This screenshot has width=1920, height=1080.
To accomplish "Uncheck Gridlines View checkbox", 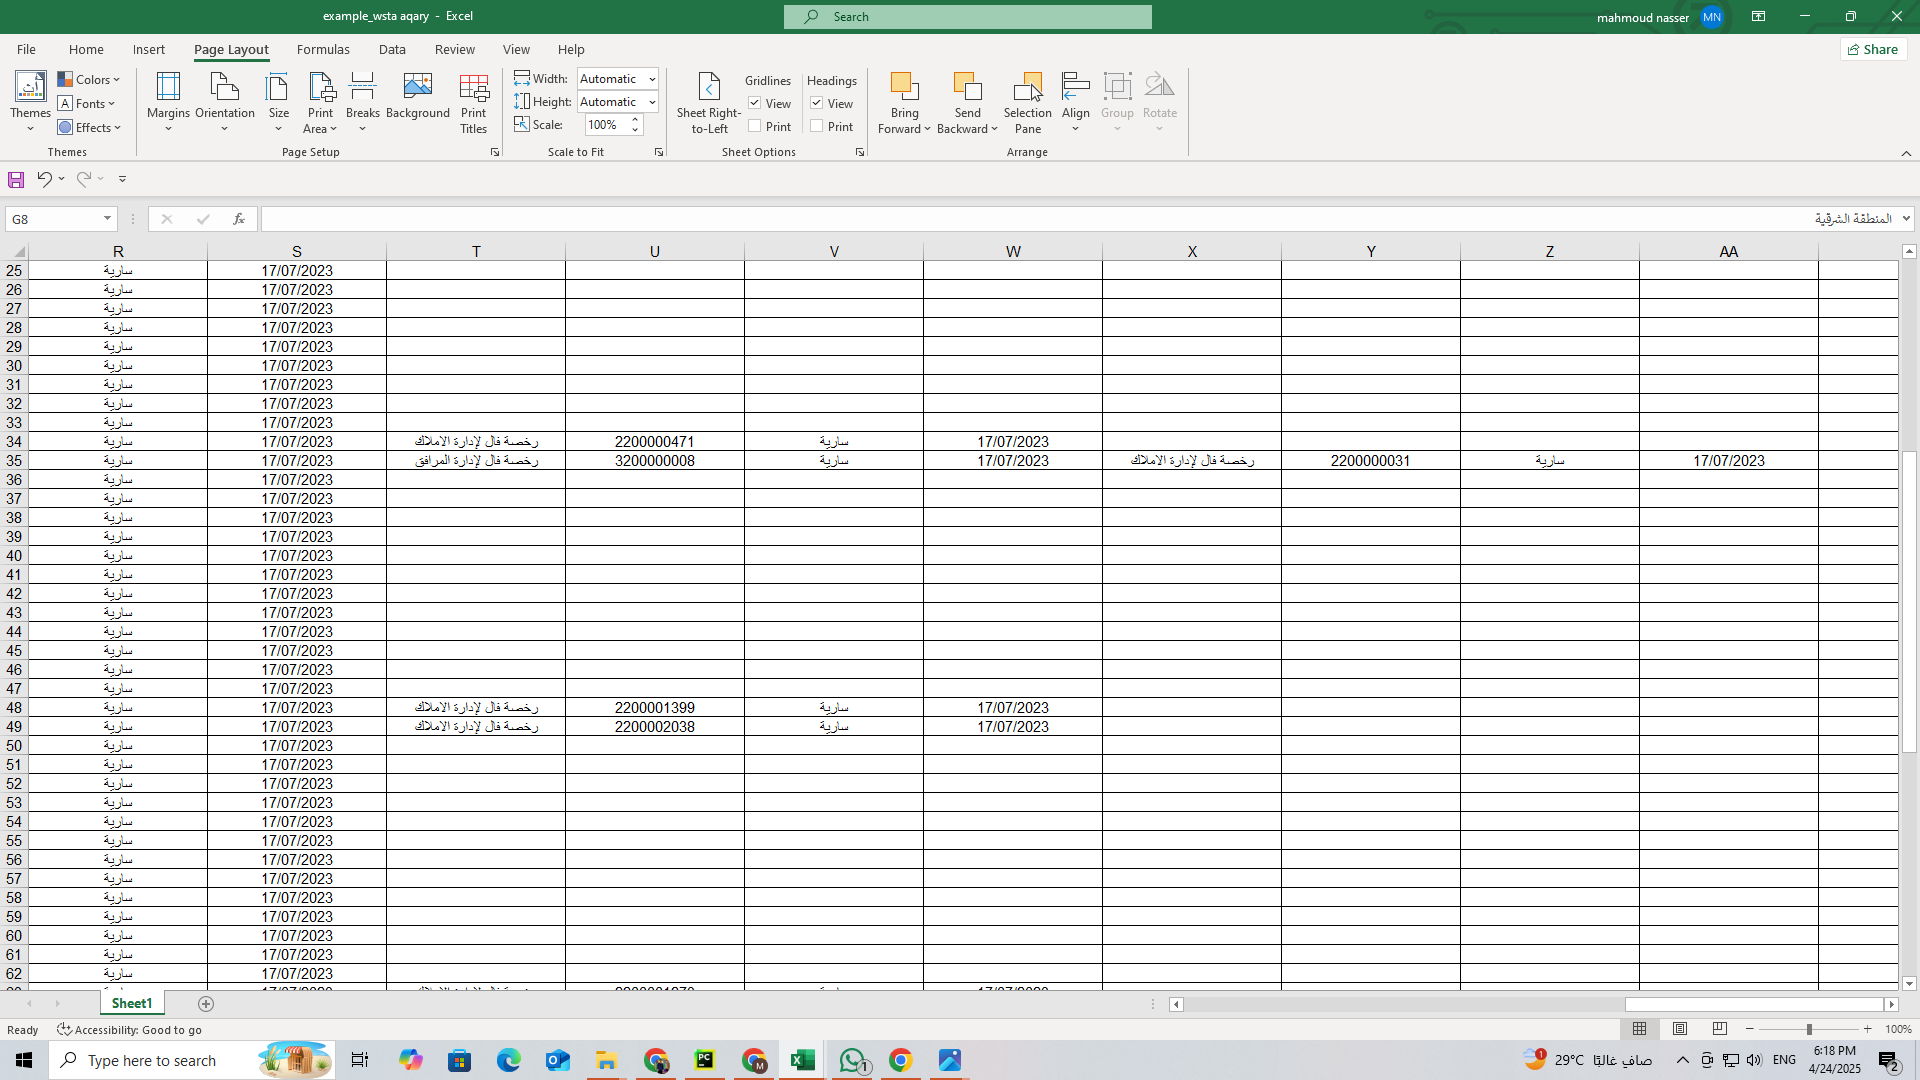I will point(755,103).
